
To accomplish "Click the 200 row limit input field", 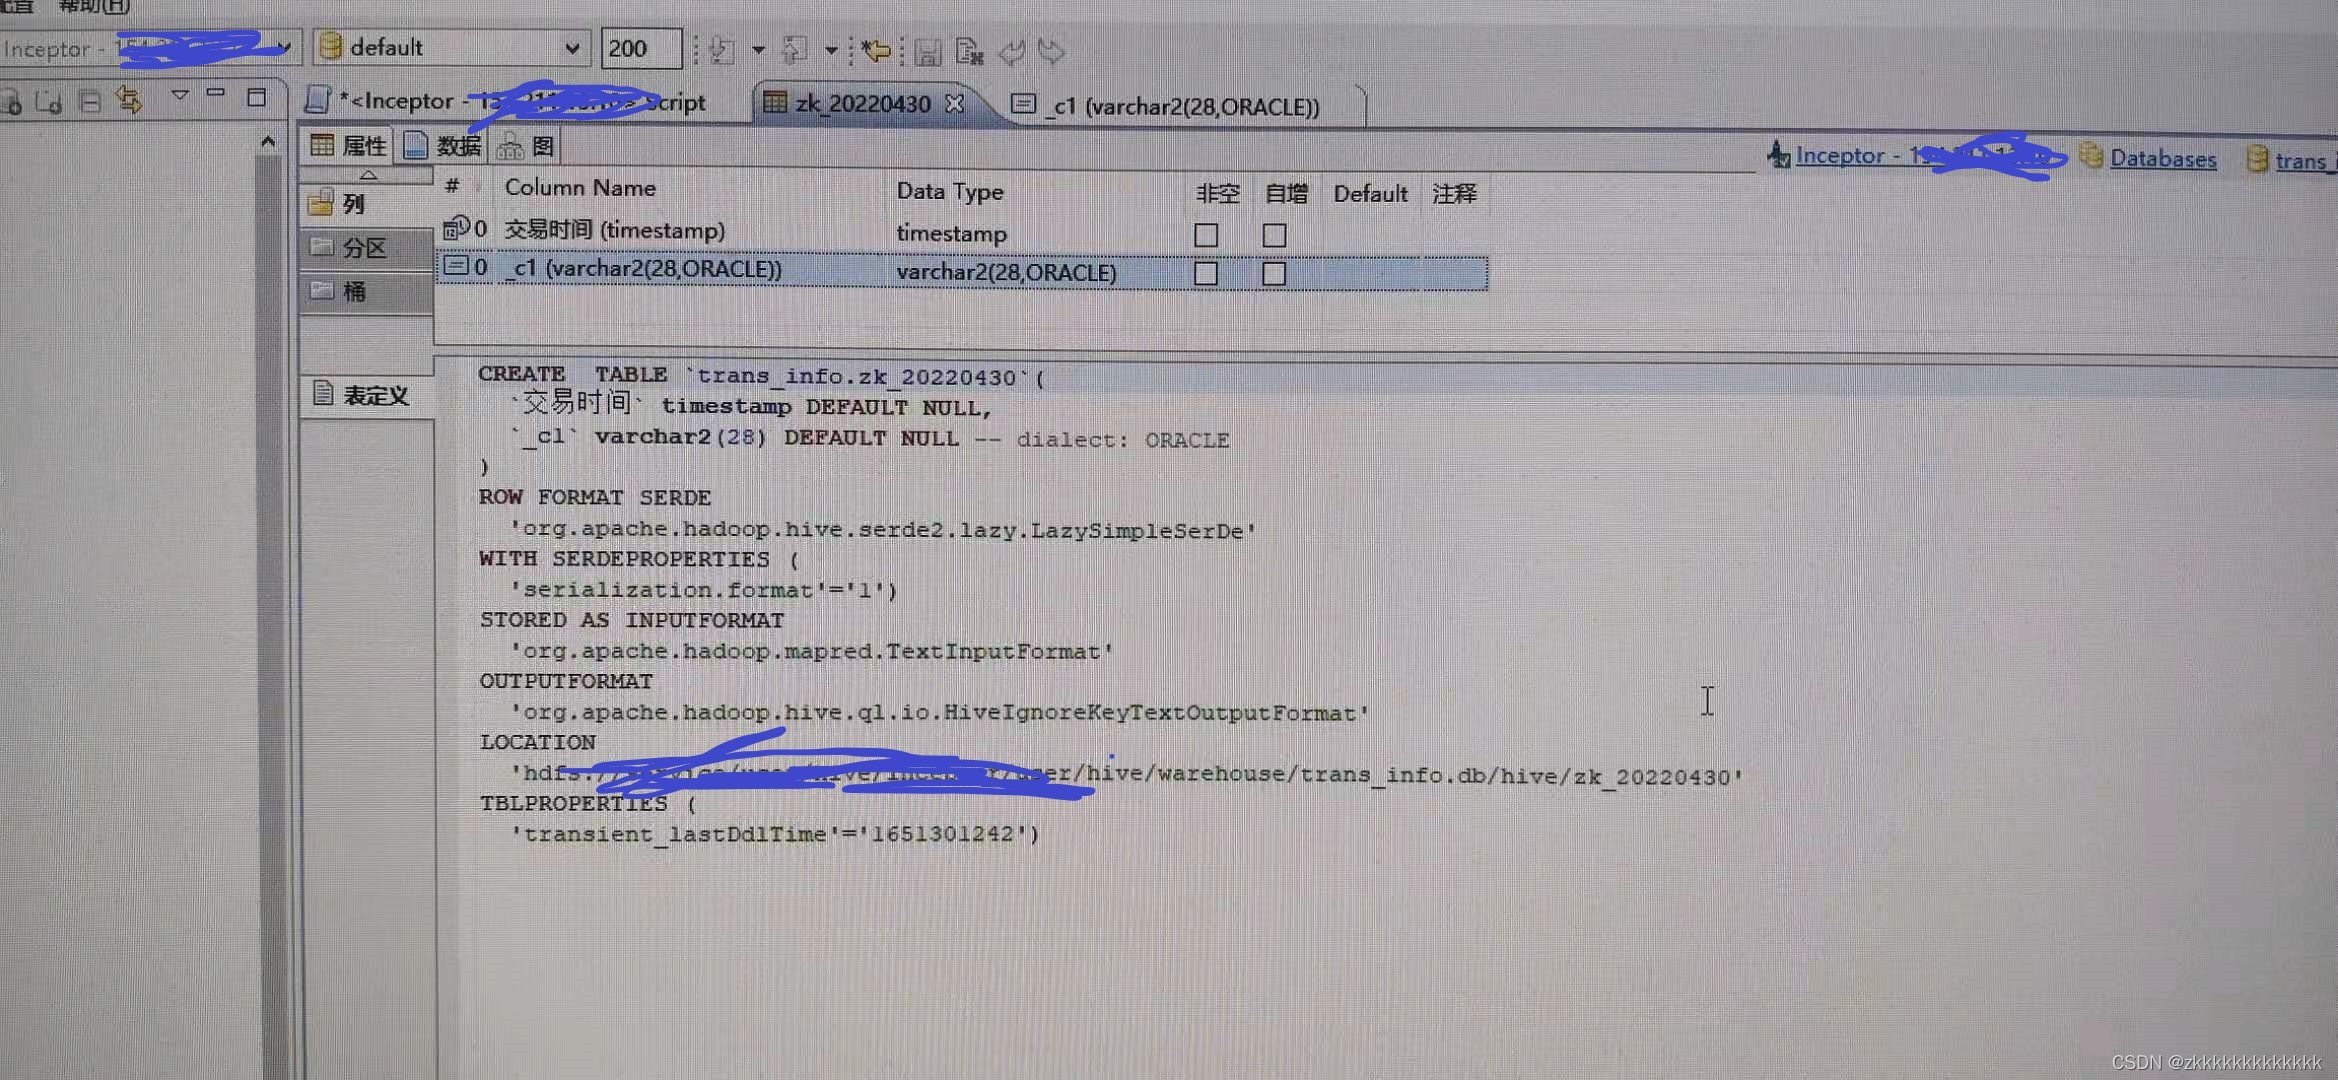I will [x=638, y=49].
